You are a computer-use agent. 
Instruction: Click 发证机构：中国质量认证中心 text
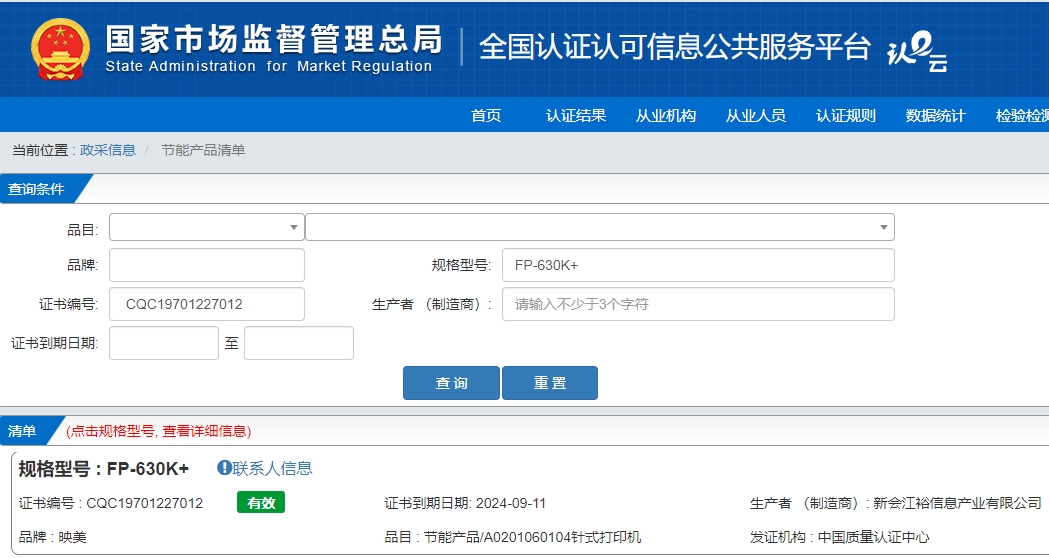(840, 537)
